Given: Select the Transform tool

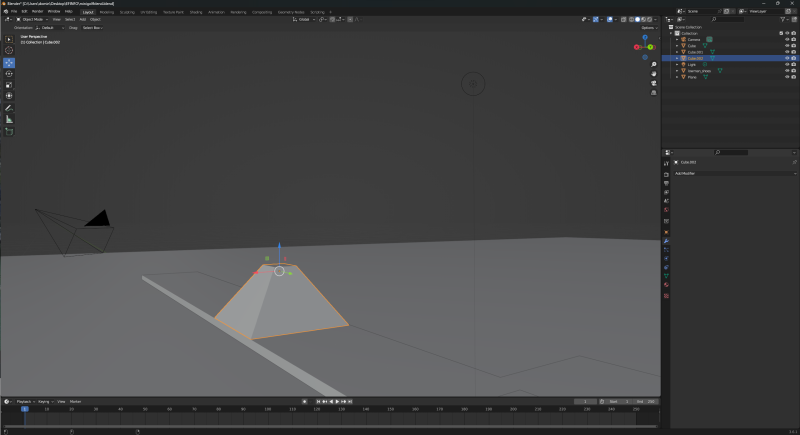Looking at the screenshot, I should click(9, 96).
